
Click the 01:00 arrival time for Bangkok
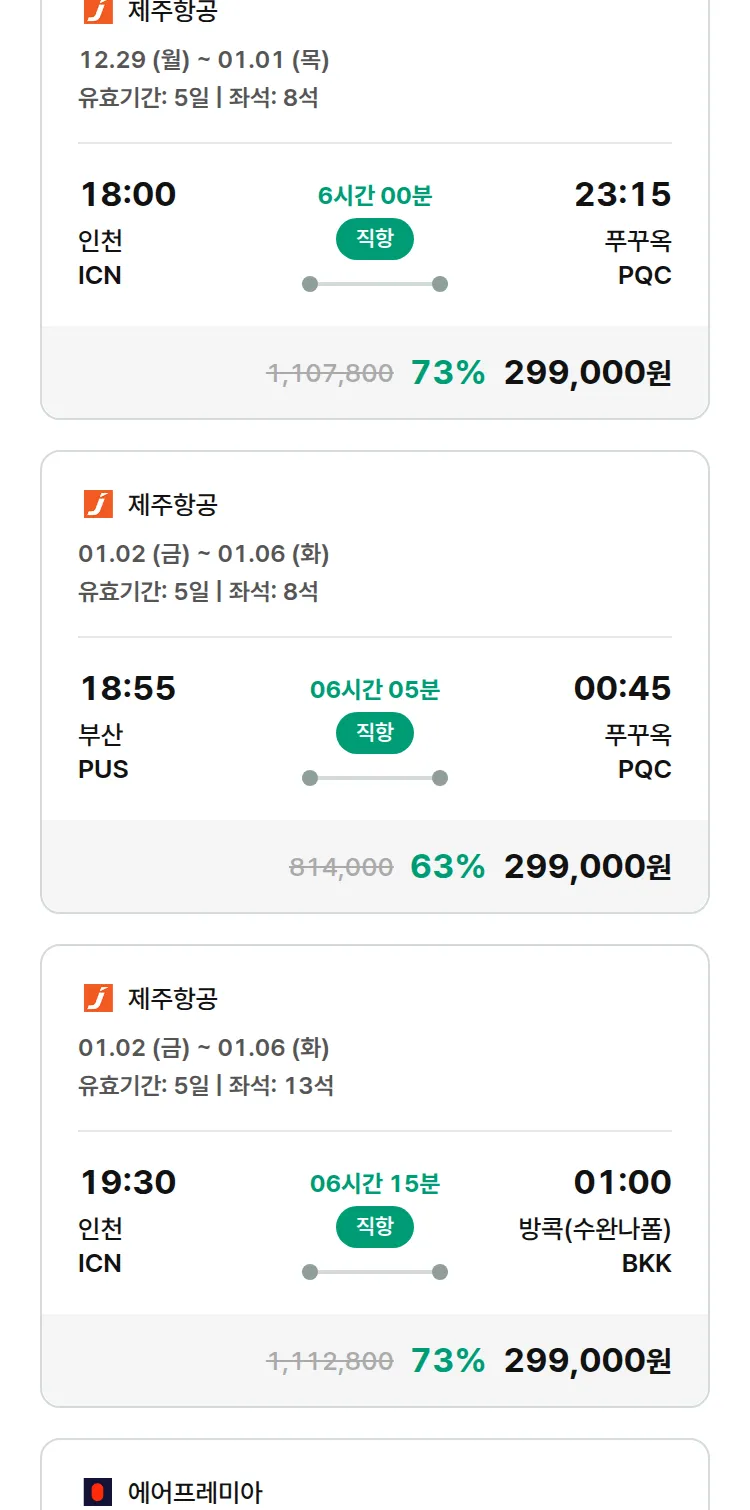tap(622, 1182)
